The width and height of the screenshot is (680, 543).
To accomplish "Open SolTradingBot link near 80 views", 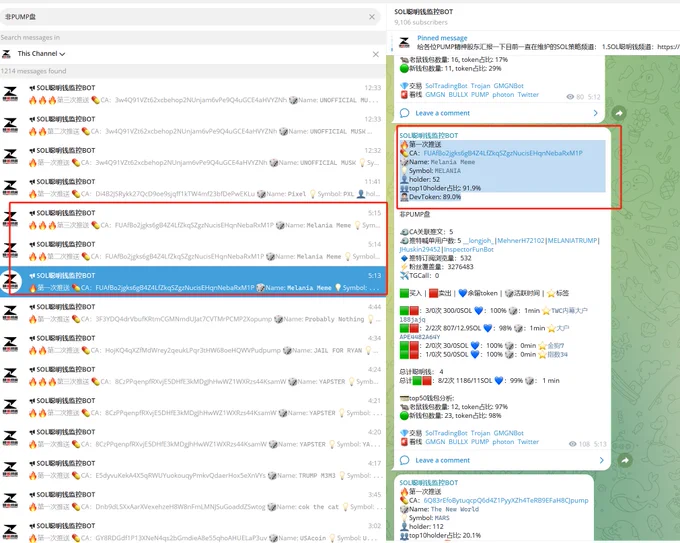I will (446, 86).
